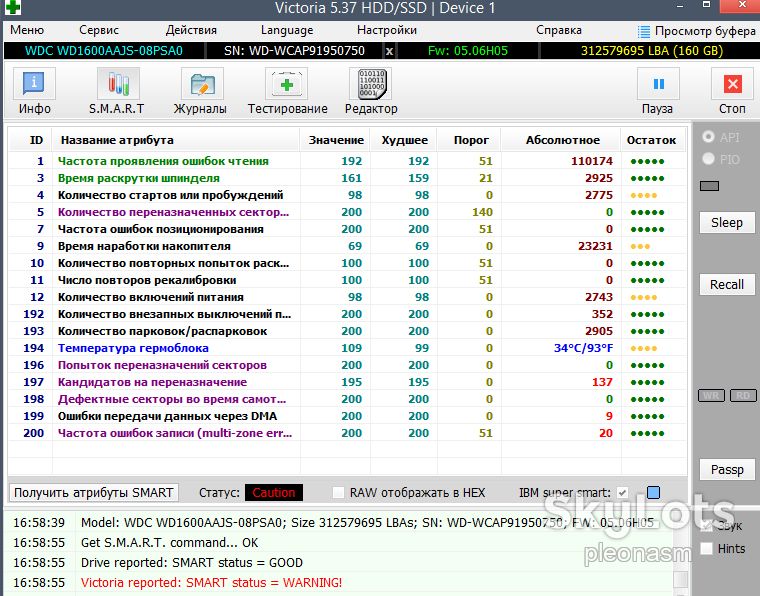The image size is (760, 596).
Task: Select the PIO radio option
Action: 708,159
